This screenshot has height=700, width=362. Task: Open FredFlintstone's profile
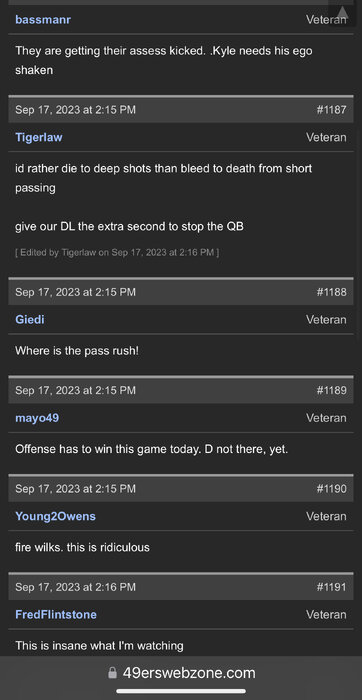(x=56, y=614)
